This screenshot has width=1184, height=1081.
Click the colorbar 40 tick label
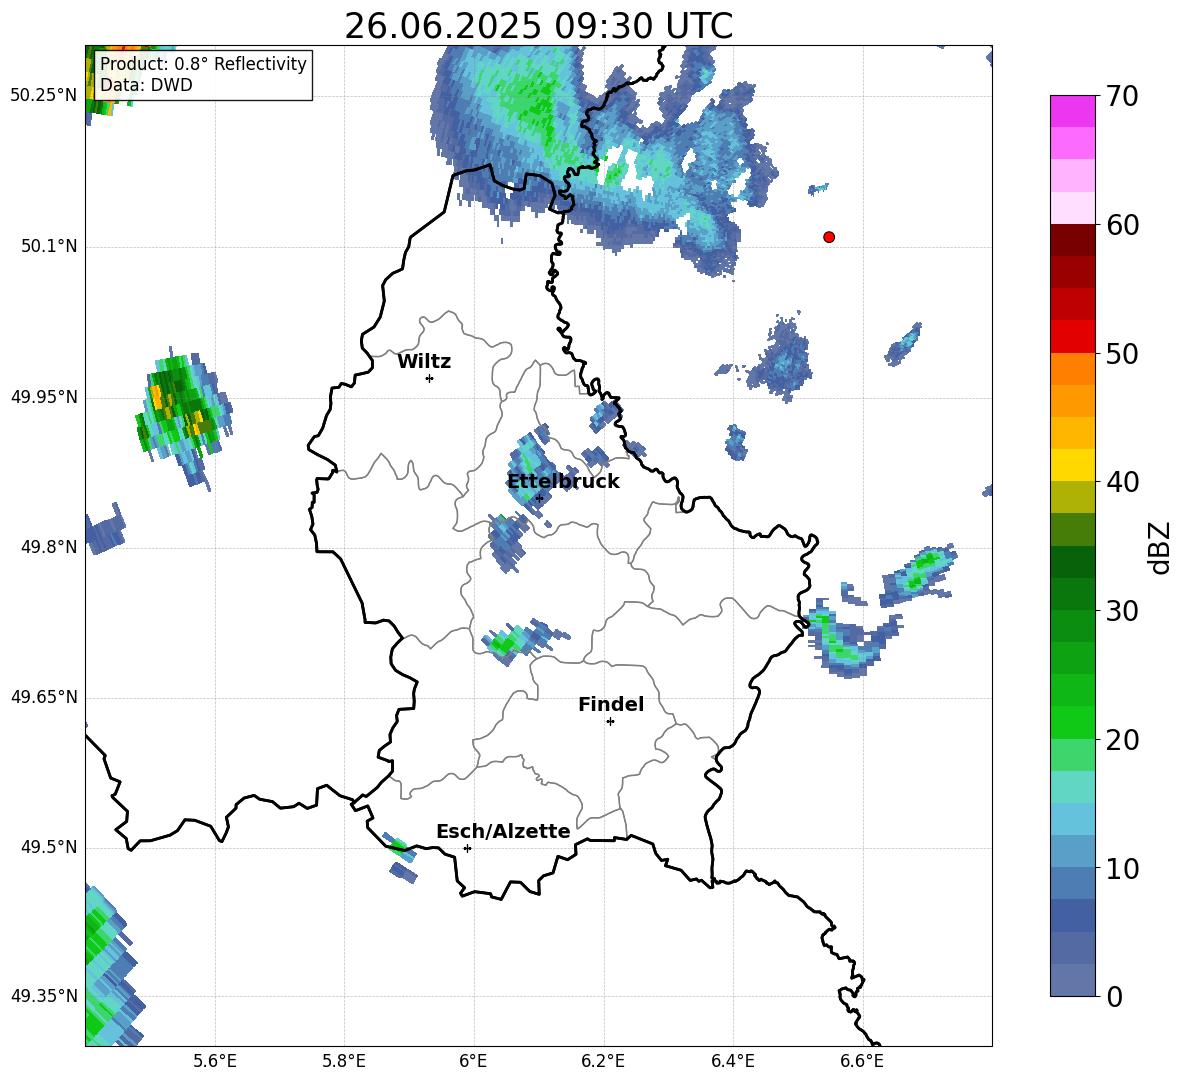[1122, 482]
